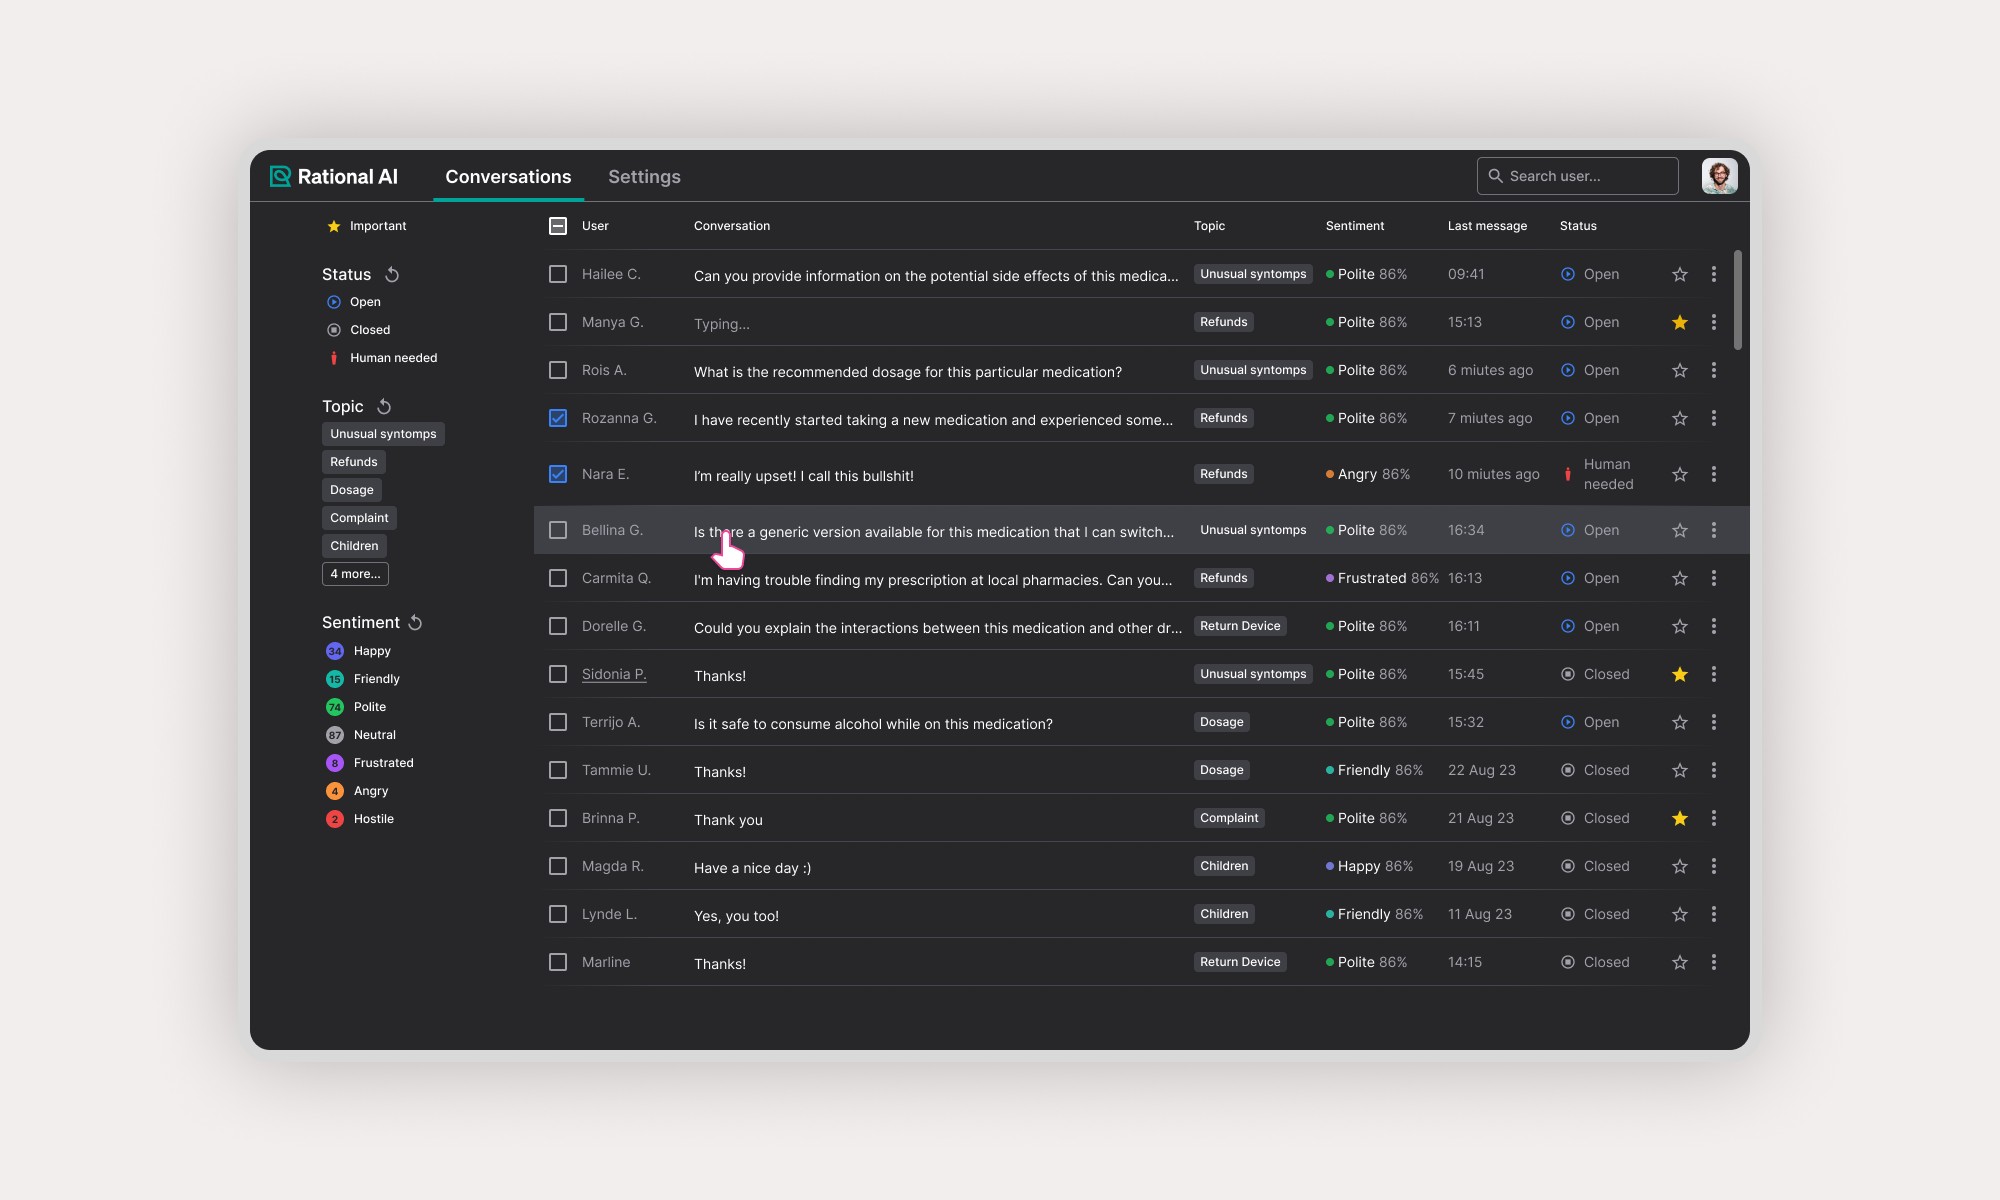Open more options for Terrijo A. row
2000x1200 pixels.
(x=1714, y=722)
